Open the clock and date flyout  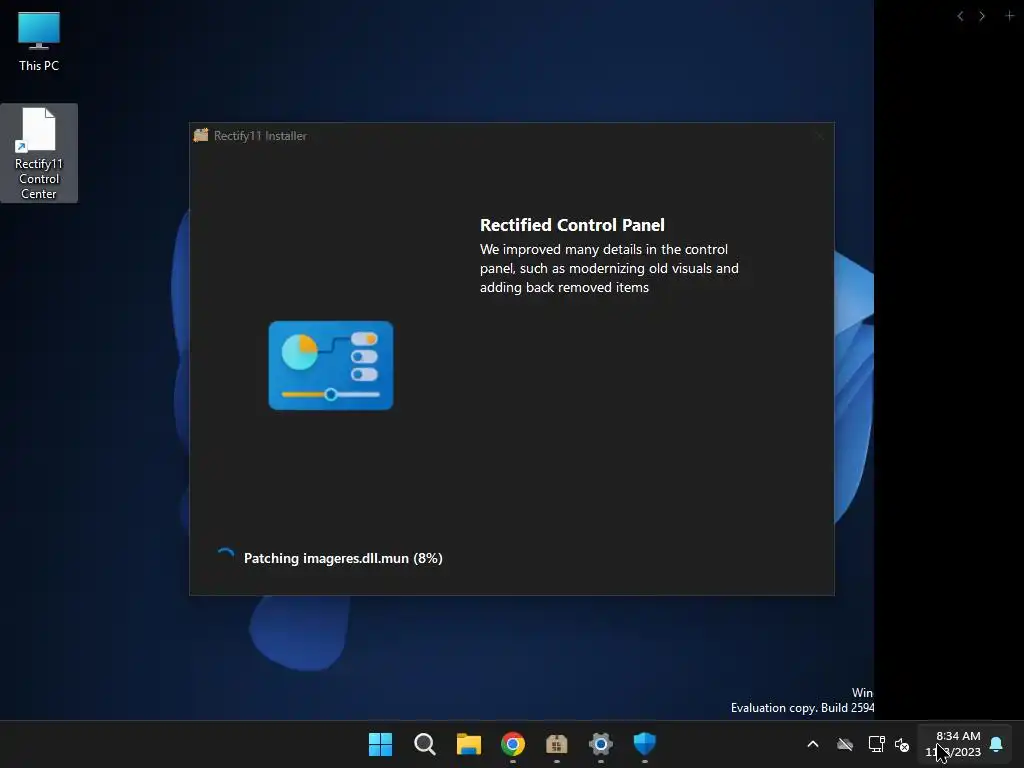[953, 744]
